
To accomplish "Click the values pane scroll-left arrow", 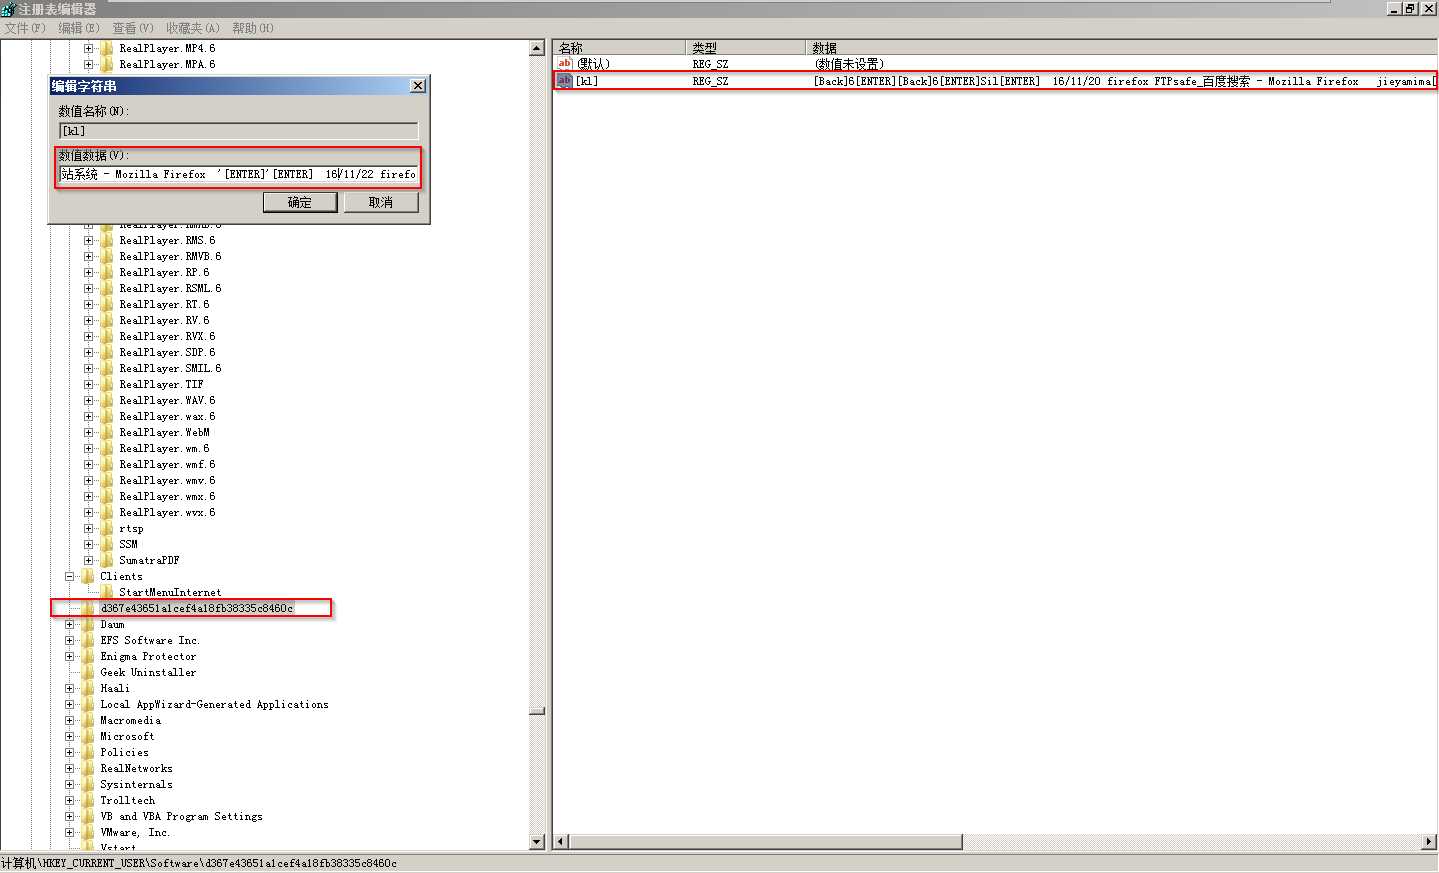I will [x=561, y=842].
